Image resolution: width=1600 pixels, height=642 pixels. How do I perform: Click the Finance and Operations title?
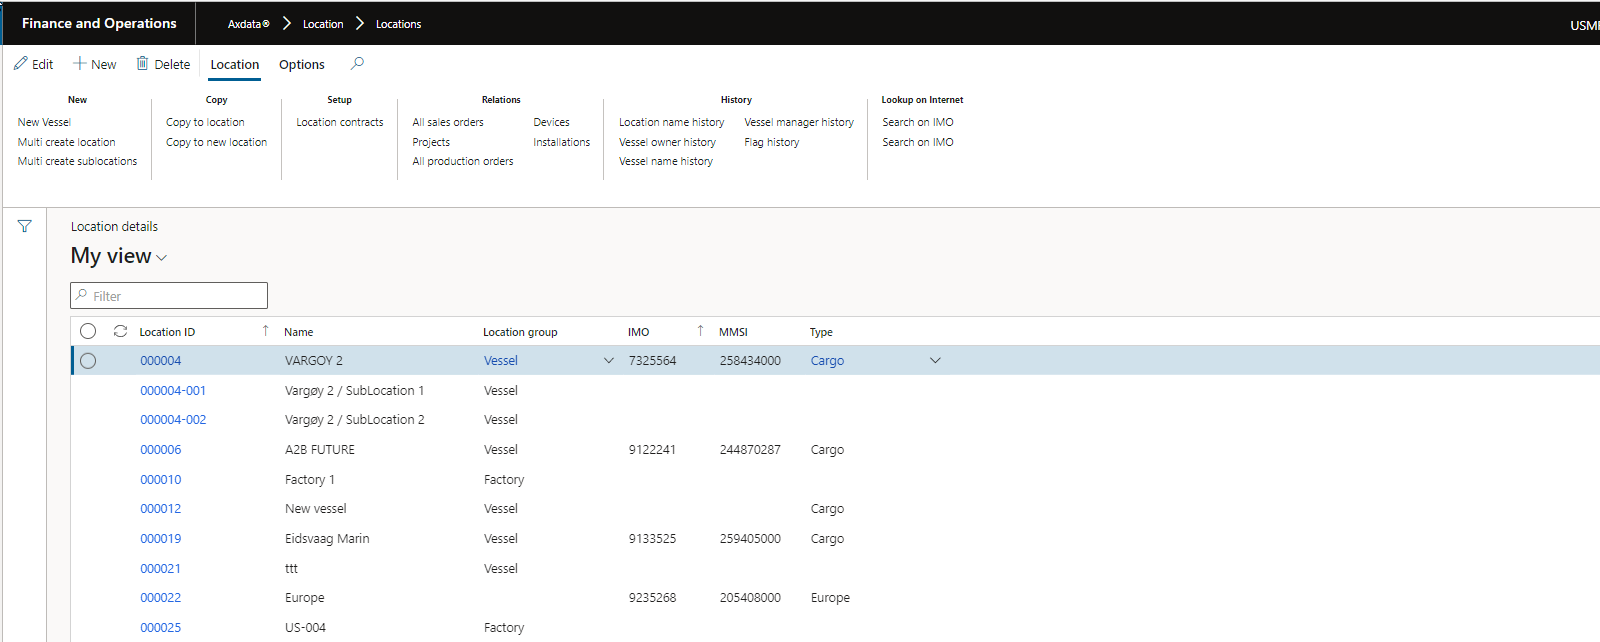coord(99,23)
